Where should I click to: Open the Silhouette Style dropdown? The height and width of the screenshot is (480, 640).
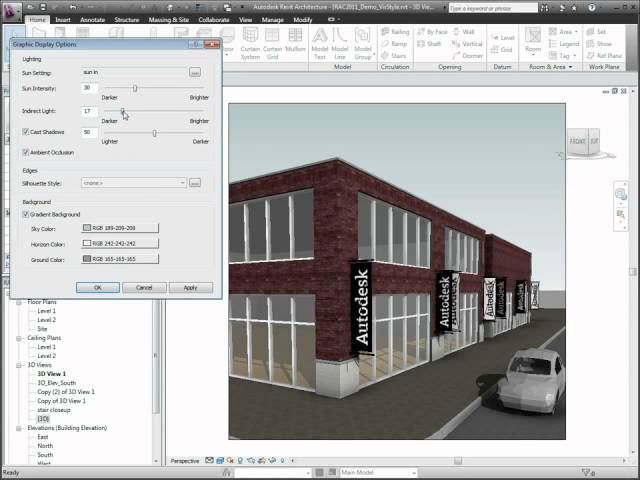coord(134,183)
